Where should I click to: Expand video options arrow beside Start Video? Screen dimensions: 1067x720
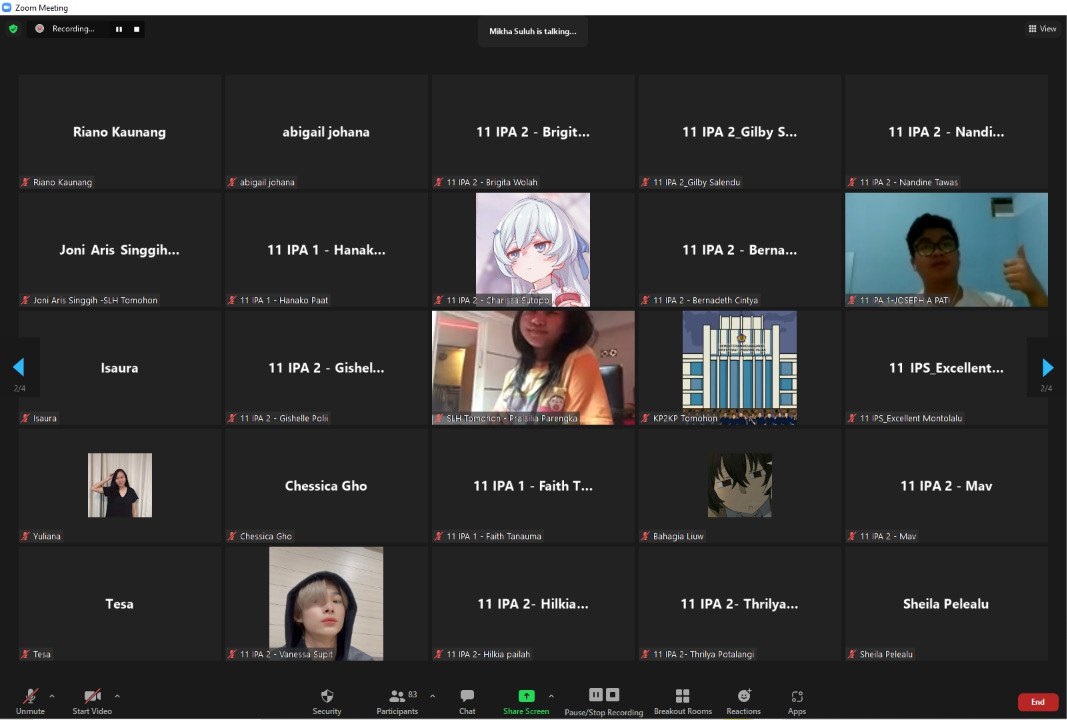point(117,696)
